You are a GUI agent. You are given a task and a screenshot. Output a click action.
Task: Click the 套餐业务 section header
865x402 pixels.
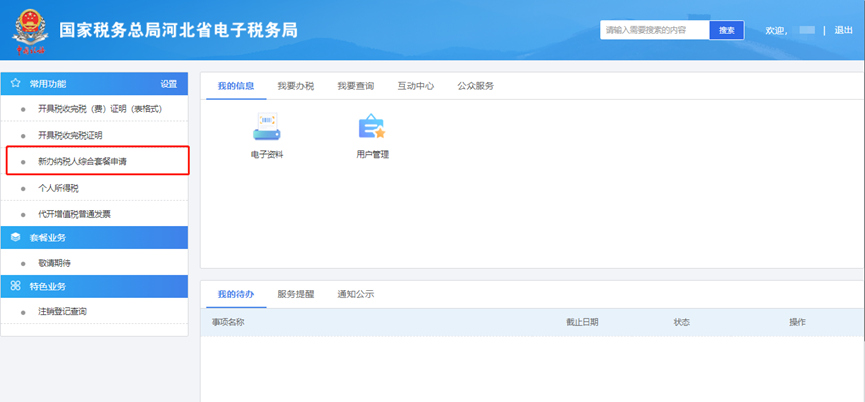[95, 238]
